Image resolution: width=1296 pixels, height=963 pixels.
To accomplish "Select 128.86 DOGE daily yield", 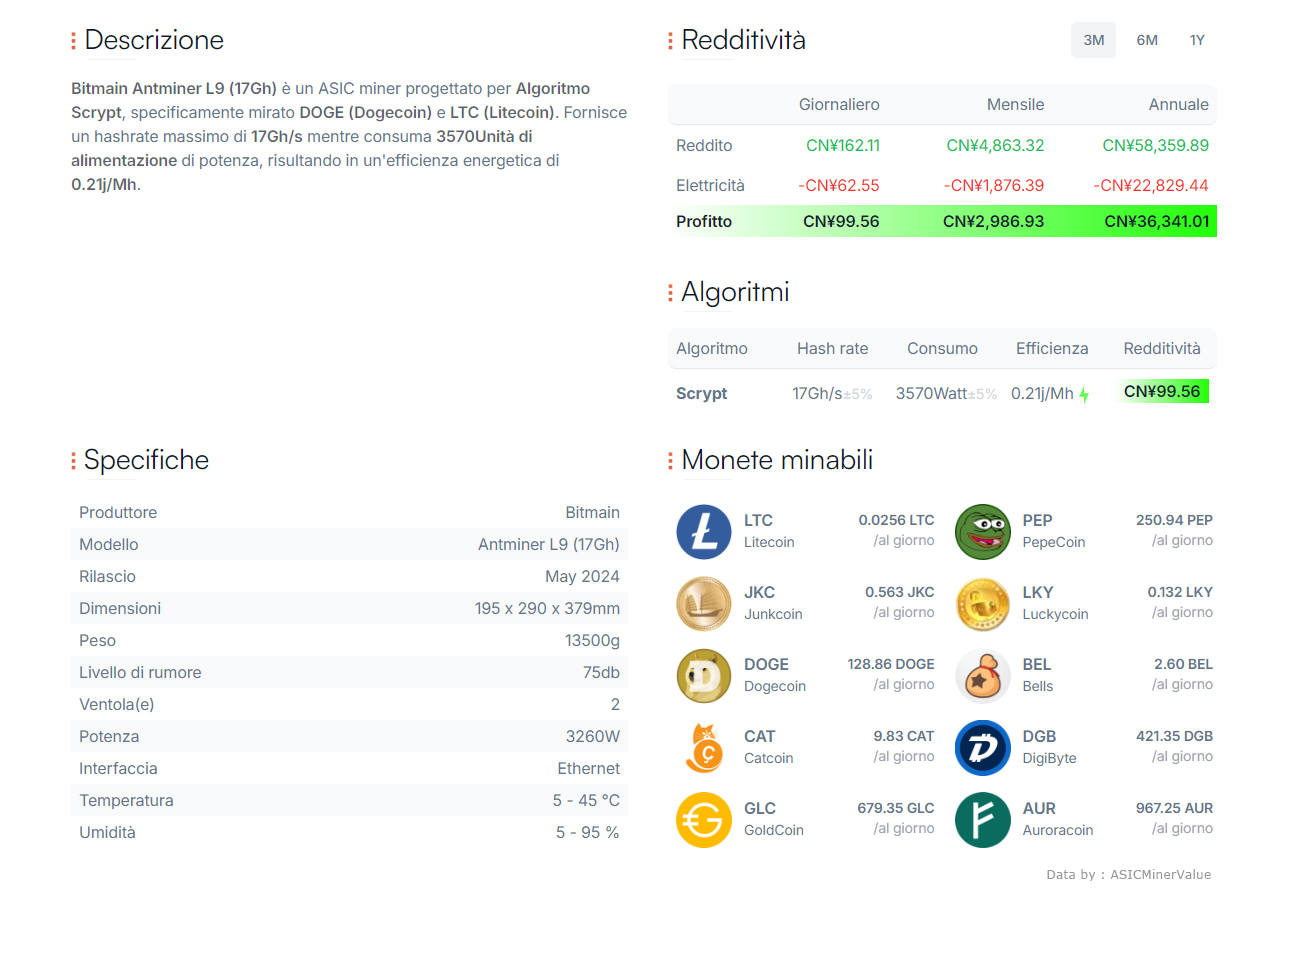I will 891,664.
